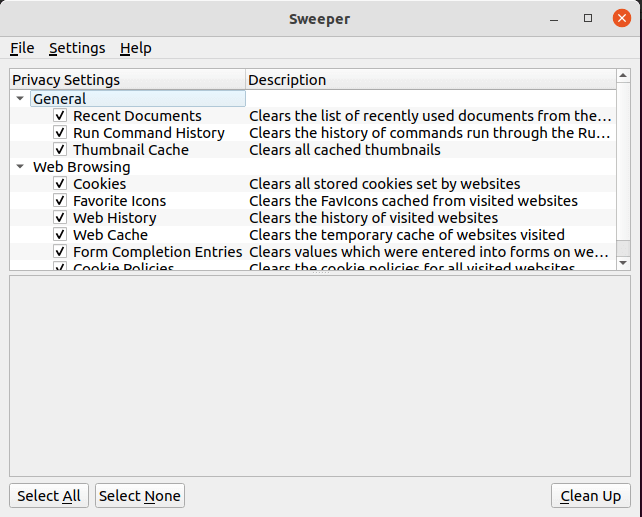Screen dimensions: 642x517
Task: Maximize the Sweeper window
Action: (x=588, y=18)
